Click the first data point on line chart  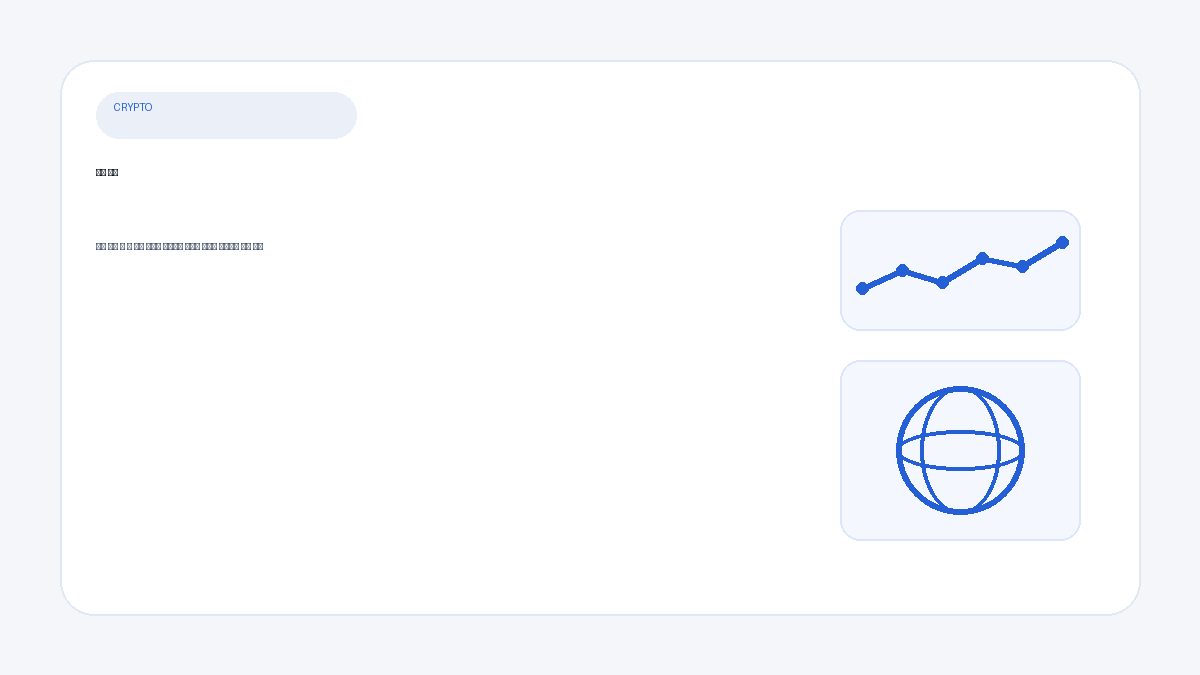(x=862, y=288)
